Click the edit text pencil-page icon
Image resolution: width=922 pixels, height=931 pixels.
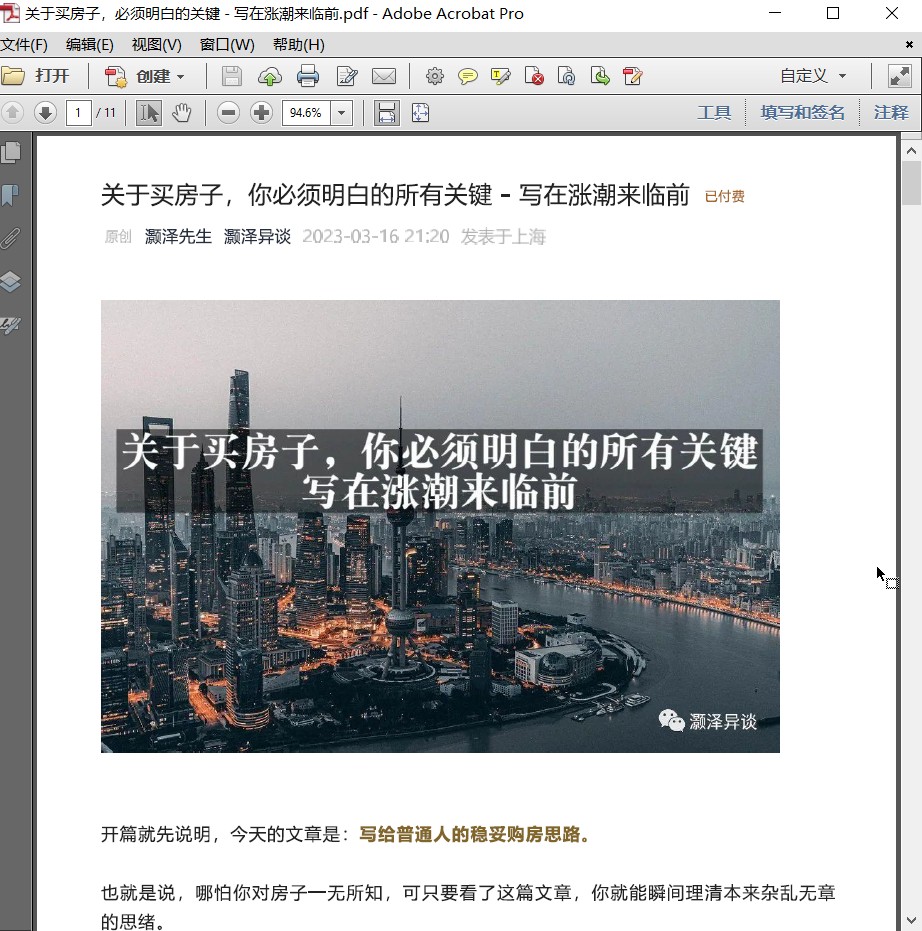tap(347, 77)
